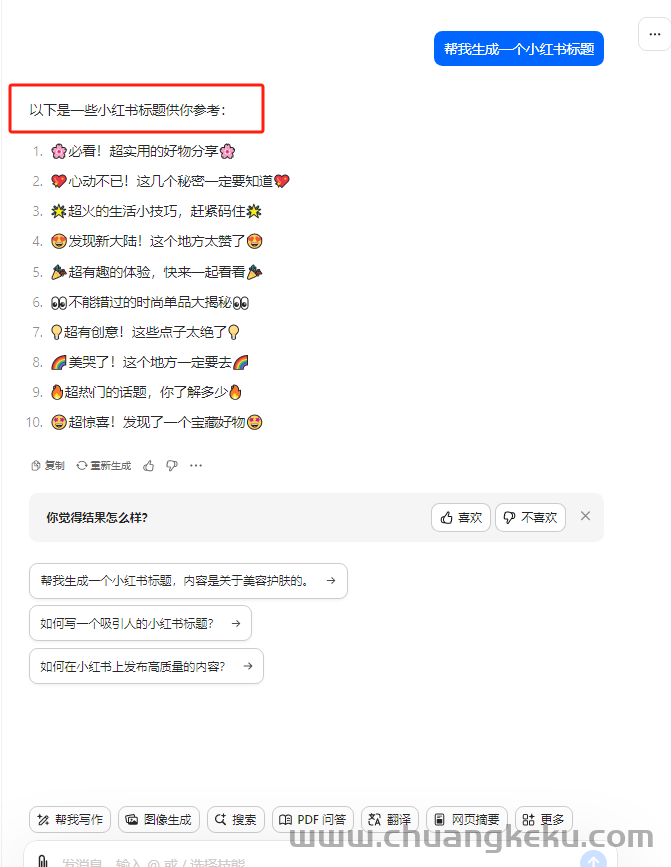Select the 不喜欢 feedback button

click(531, 518)
